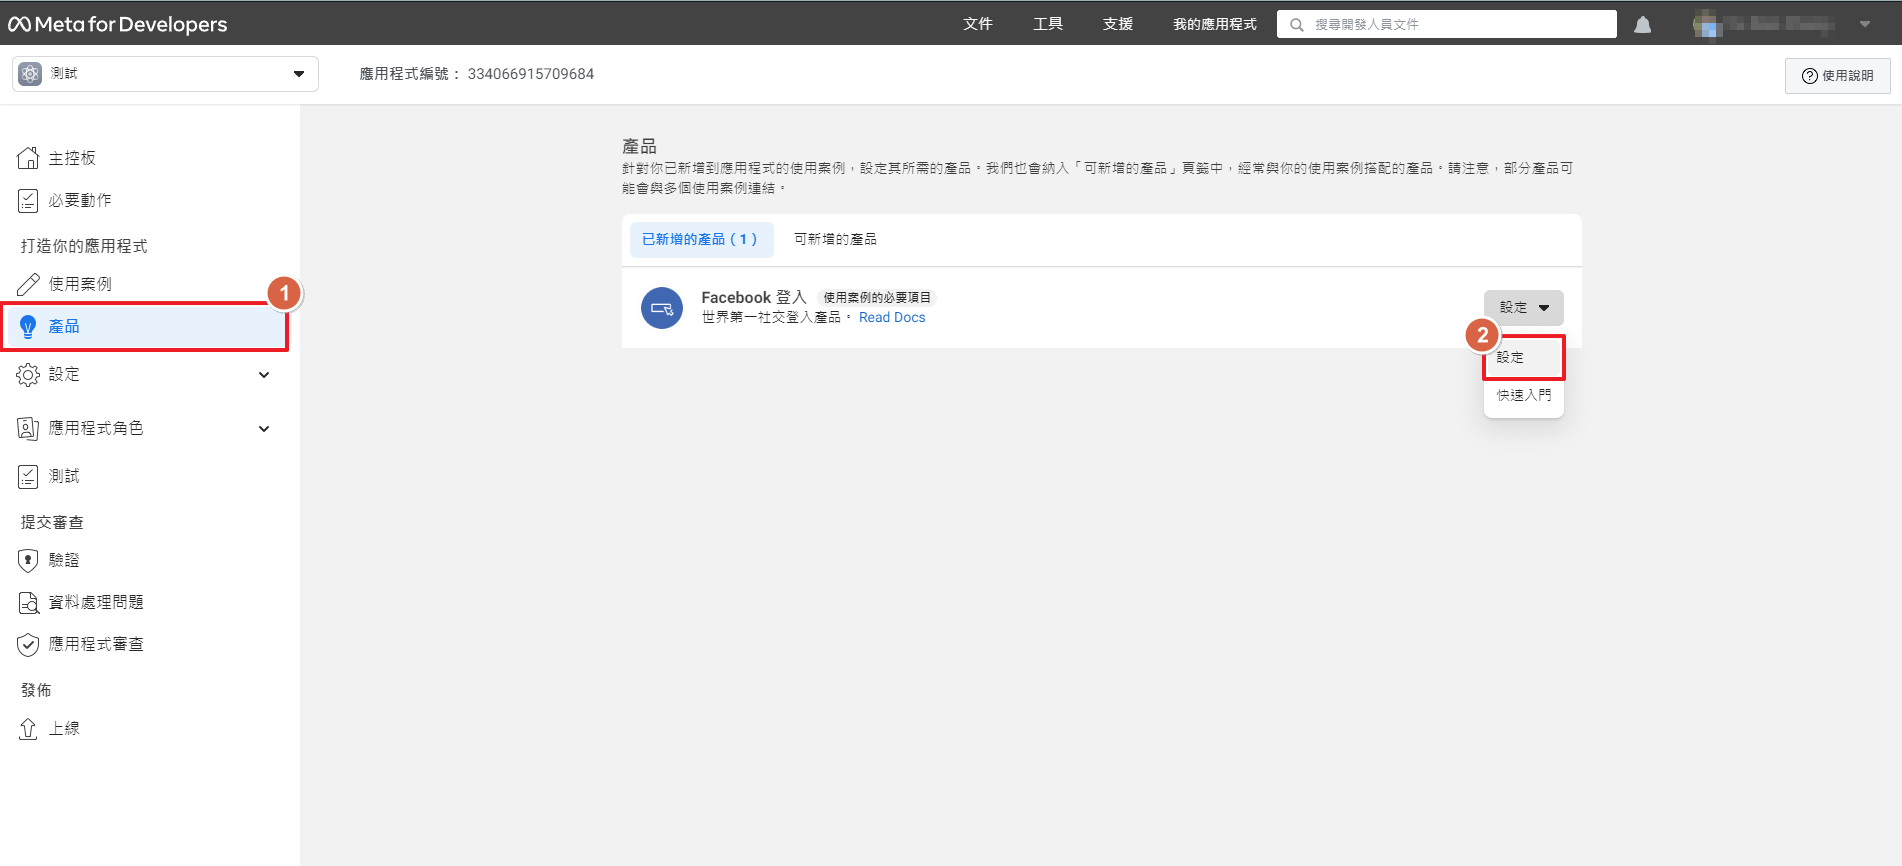Click the document search icon for 資料處理問題

click(x=28, y=603)
